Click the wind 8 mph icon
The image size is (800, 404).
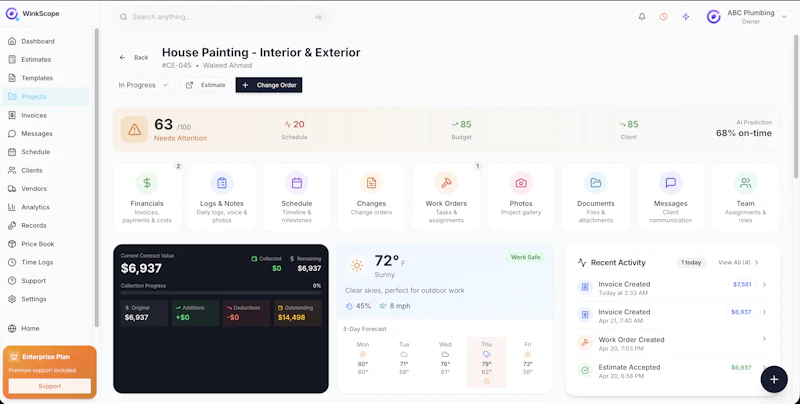(383, 306)
